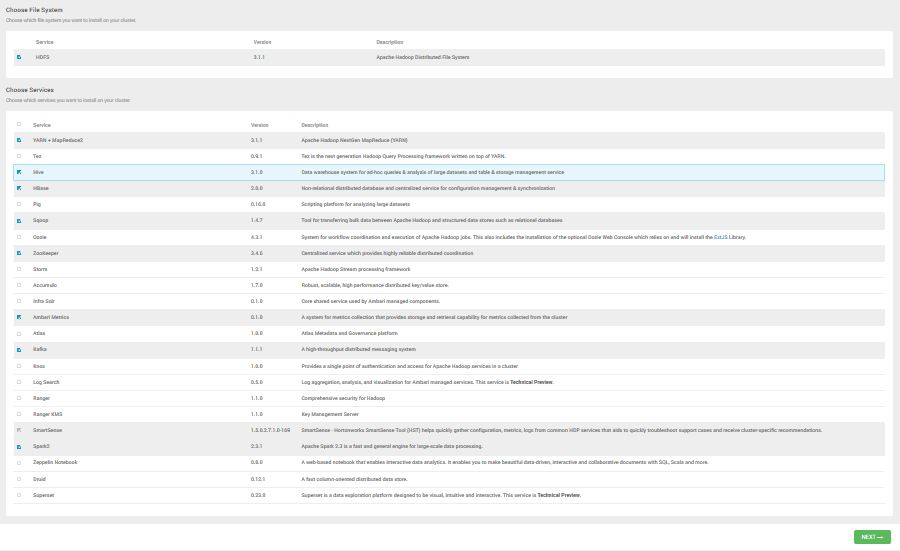The height and width of the screenshot is (551, 900).
Task: Click the Ambari Metrics service name
Action: pyautogui.click(x=51, y=317)
